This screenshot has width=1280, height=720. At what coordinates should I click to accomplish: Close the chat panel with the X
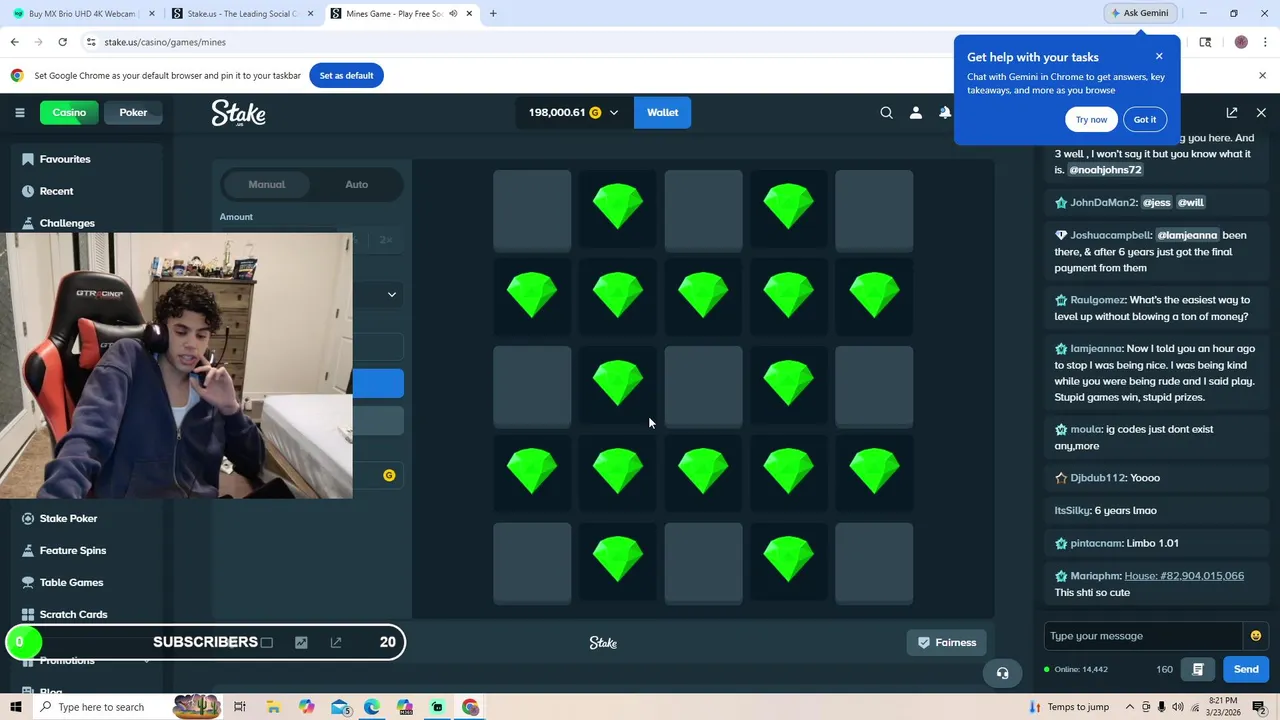coord(1261,113)
